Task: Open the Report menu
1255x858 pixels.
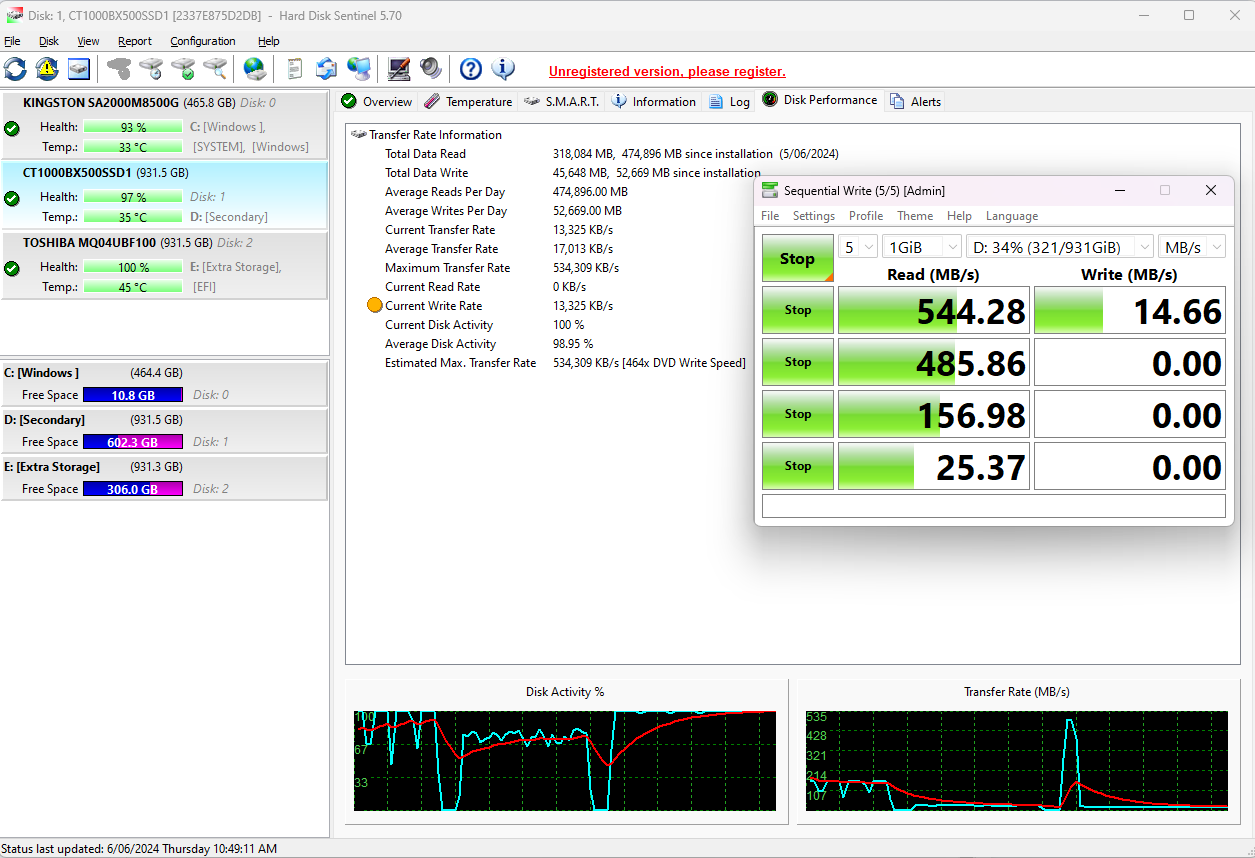Action: (x=135, y=41)
